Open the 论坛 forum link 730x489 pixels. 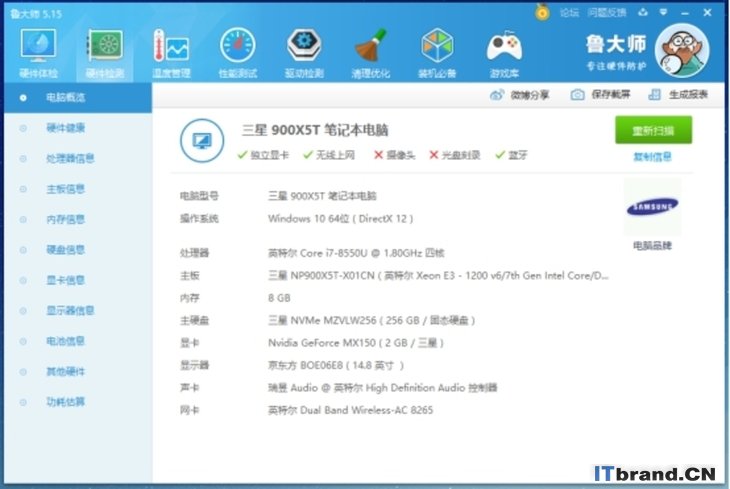(569, 13)
